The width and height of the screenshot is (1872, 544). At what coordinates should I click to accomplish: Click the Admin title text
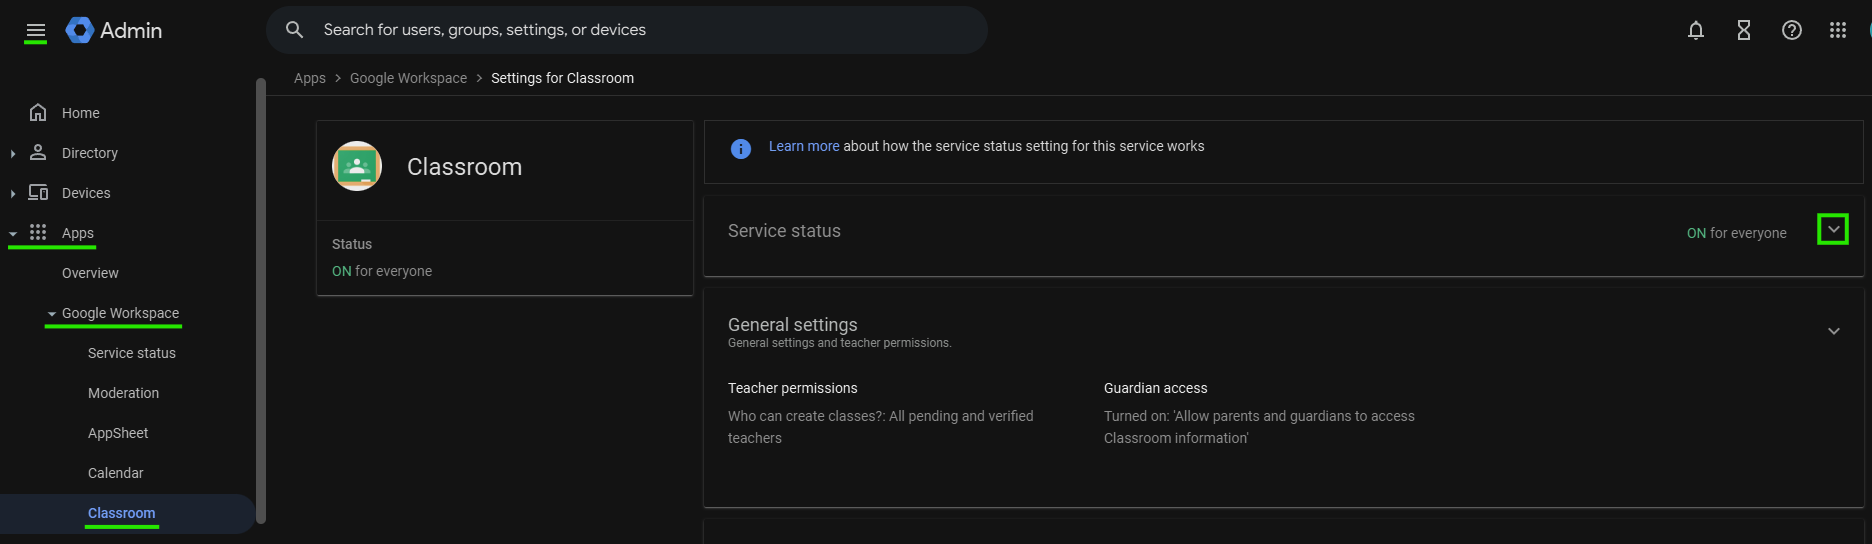coord(131,30)
